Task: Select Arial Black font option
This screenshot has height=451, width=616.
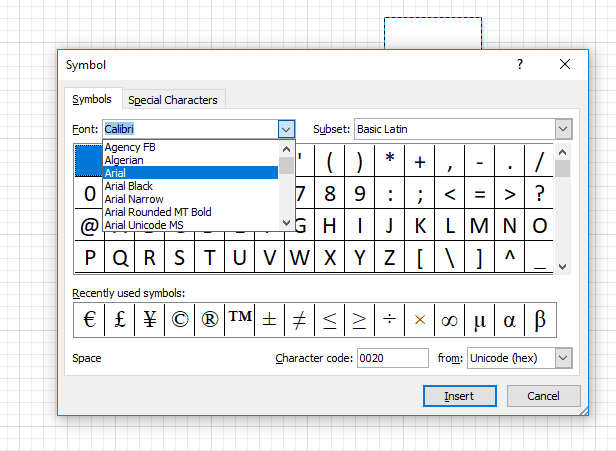Action: coord(191,186)
